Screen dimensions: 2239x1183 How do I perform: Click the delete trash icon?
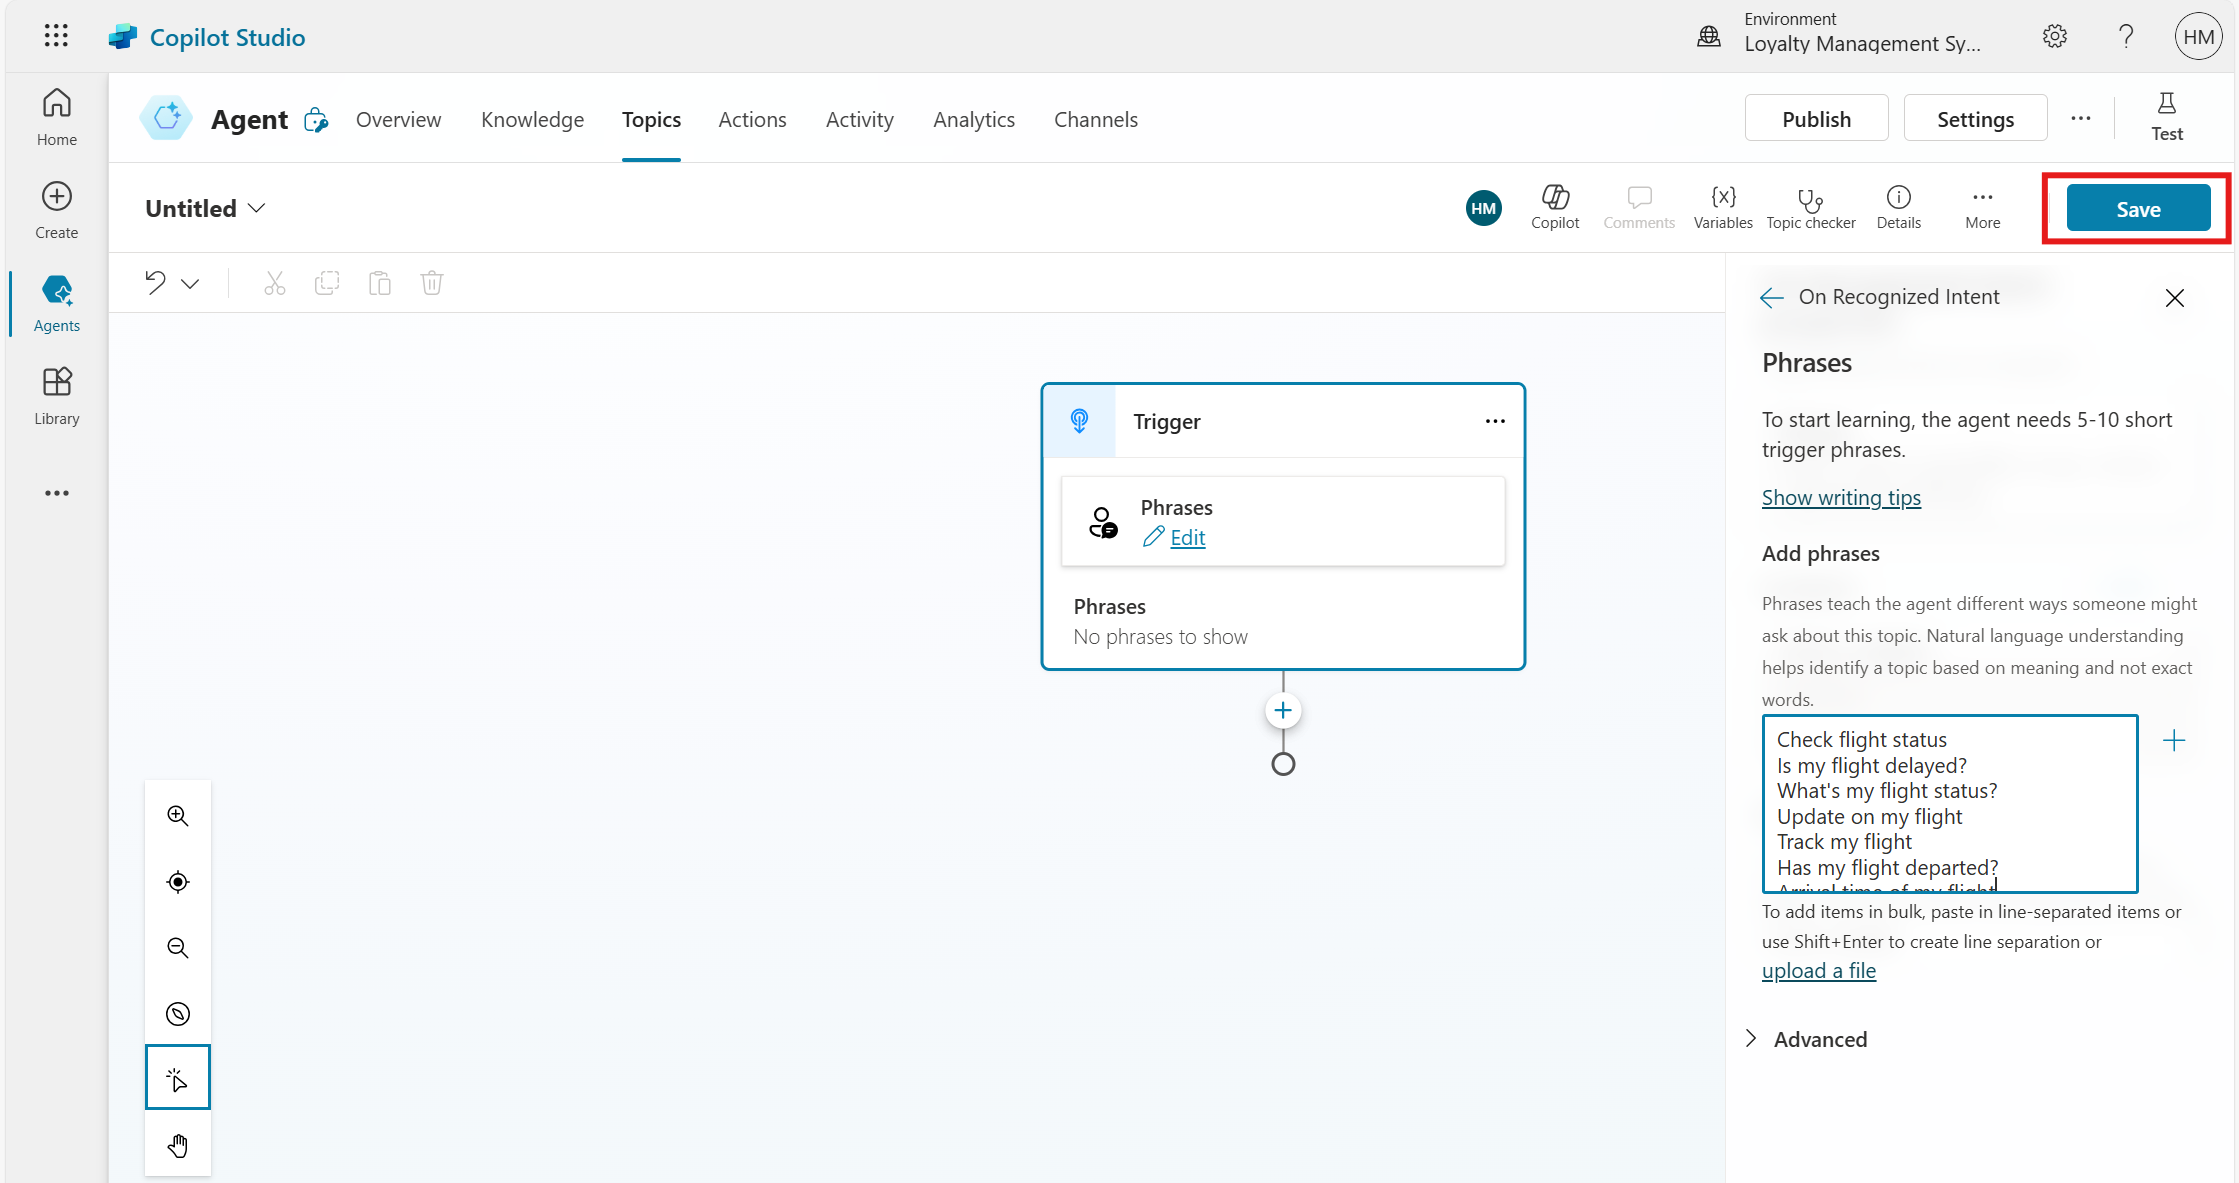coord(431,283)
